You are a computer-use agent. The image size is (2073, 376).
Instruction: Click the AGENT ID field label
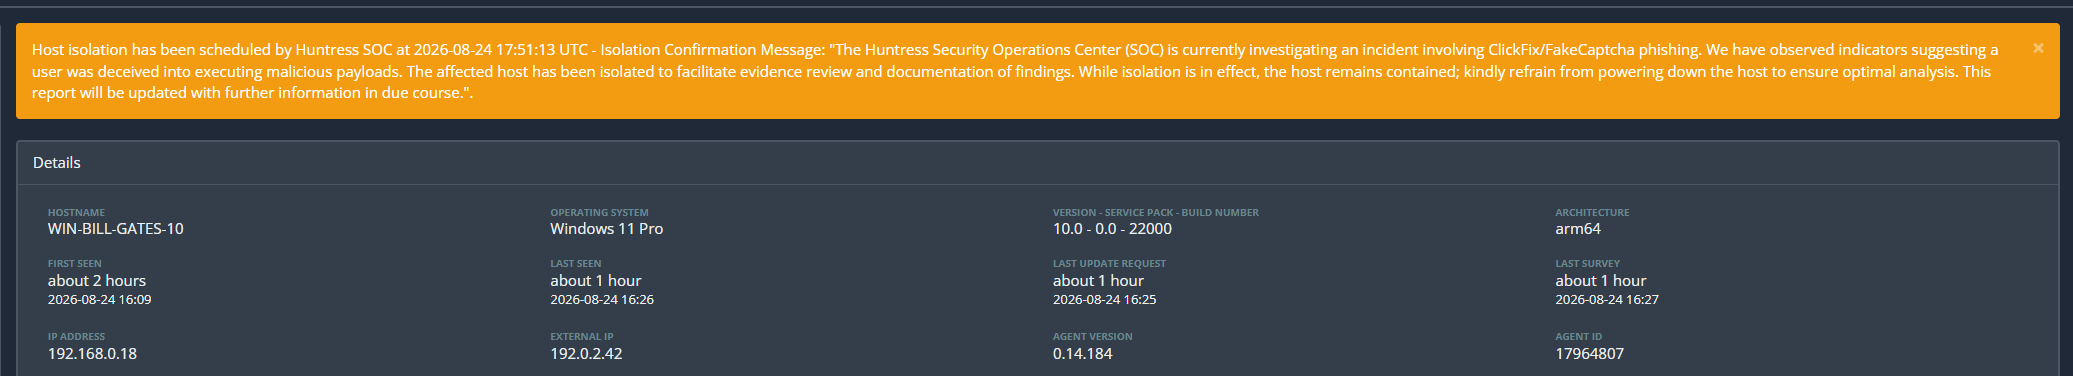(1578, 337)
